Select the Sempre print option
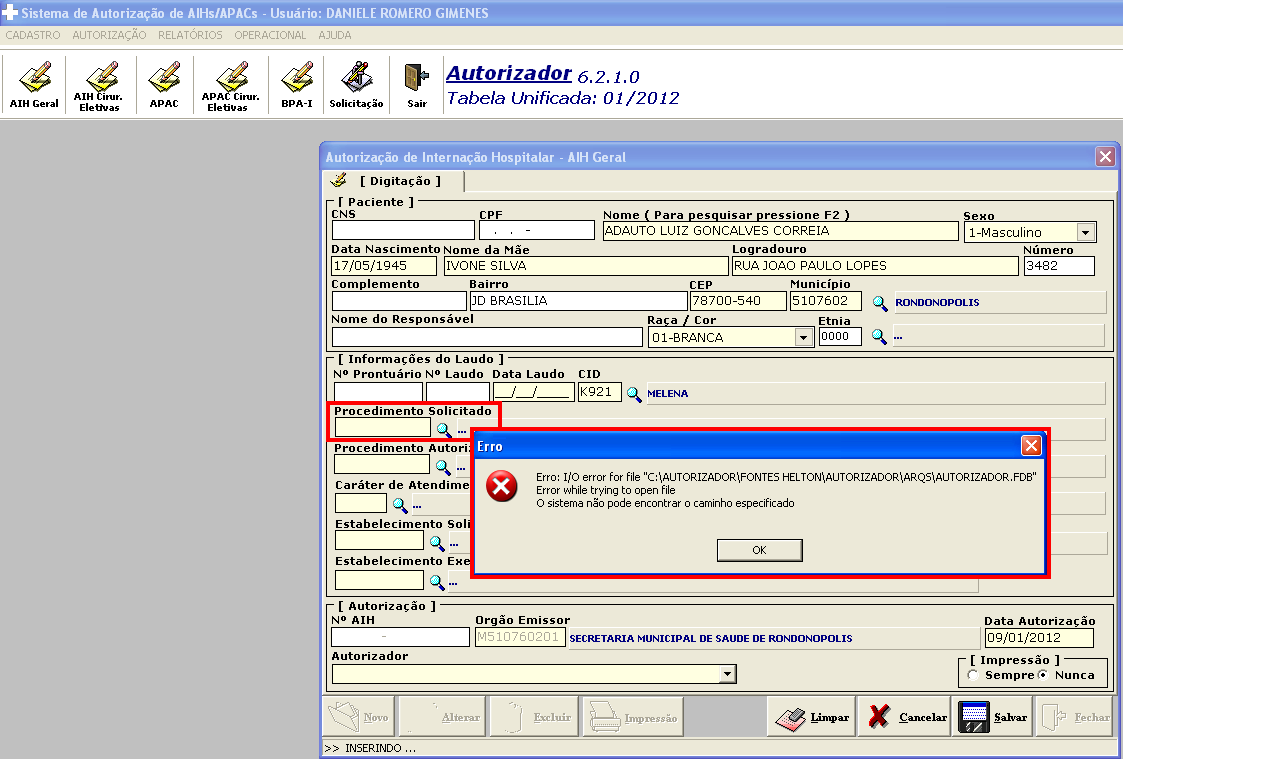Image resolution: width=1280 pixels, height=759 pixels. [973, 675]
